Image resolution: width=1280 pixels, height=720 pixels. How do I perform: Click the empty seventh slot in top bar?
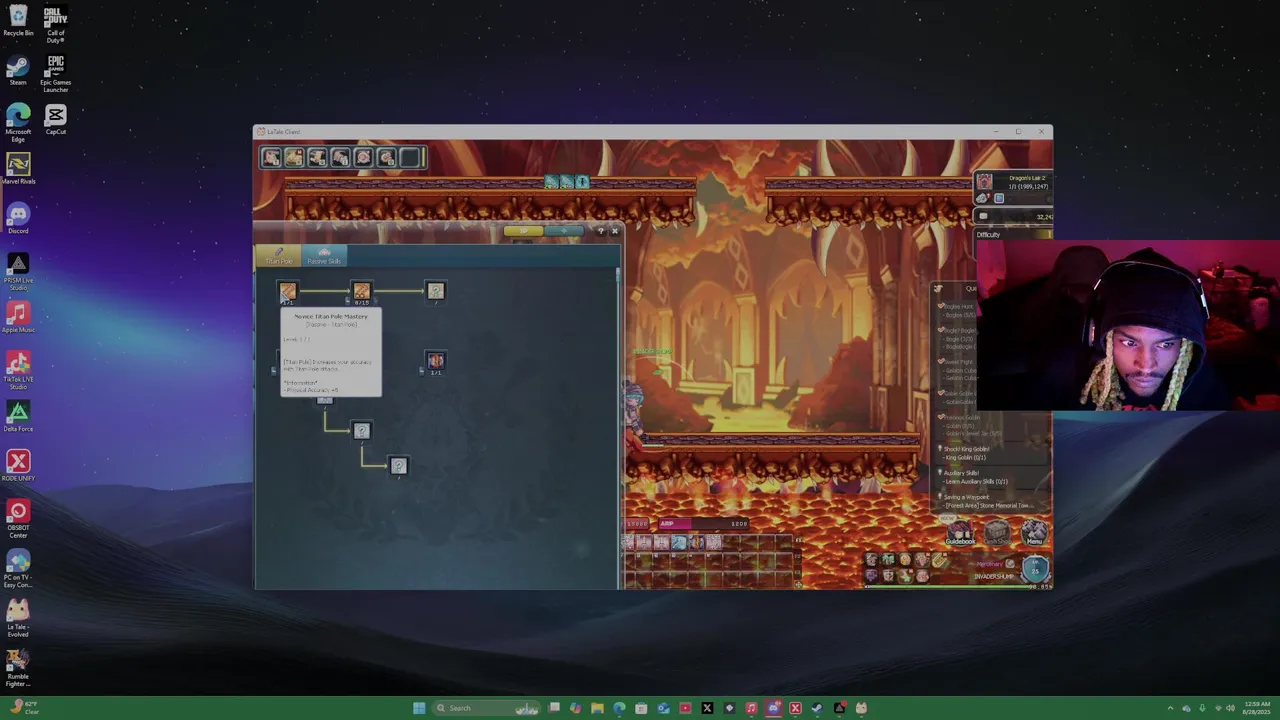coord(410,157)
